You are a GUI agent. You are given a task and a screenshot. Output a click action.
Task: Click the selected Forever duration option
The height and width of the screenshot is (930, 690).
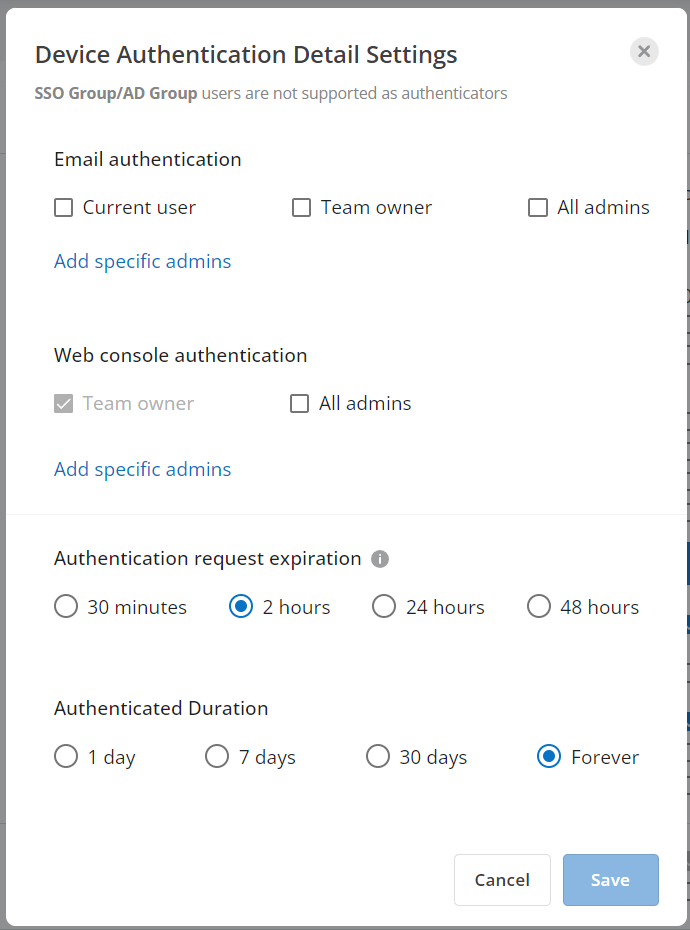pyautogui.click(x=549, y=757)
